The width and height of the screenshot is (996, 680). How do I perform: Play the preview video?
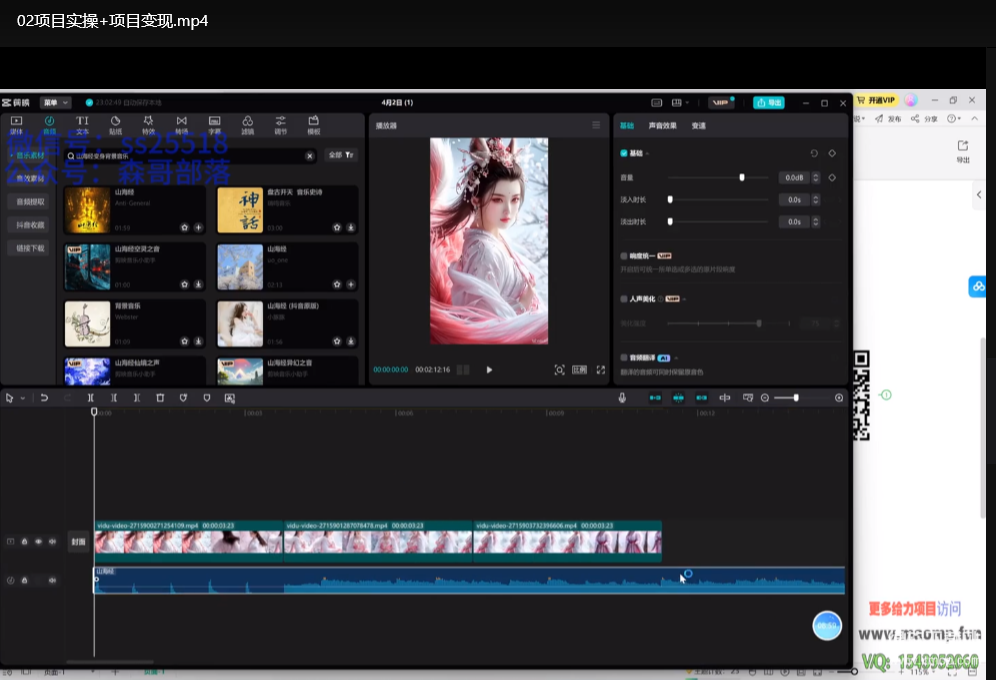(489, 370)
